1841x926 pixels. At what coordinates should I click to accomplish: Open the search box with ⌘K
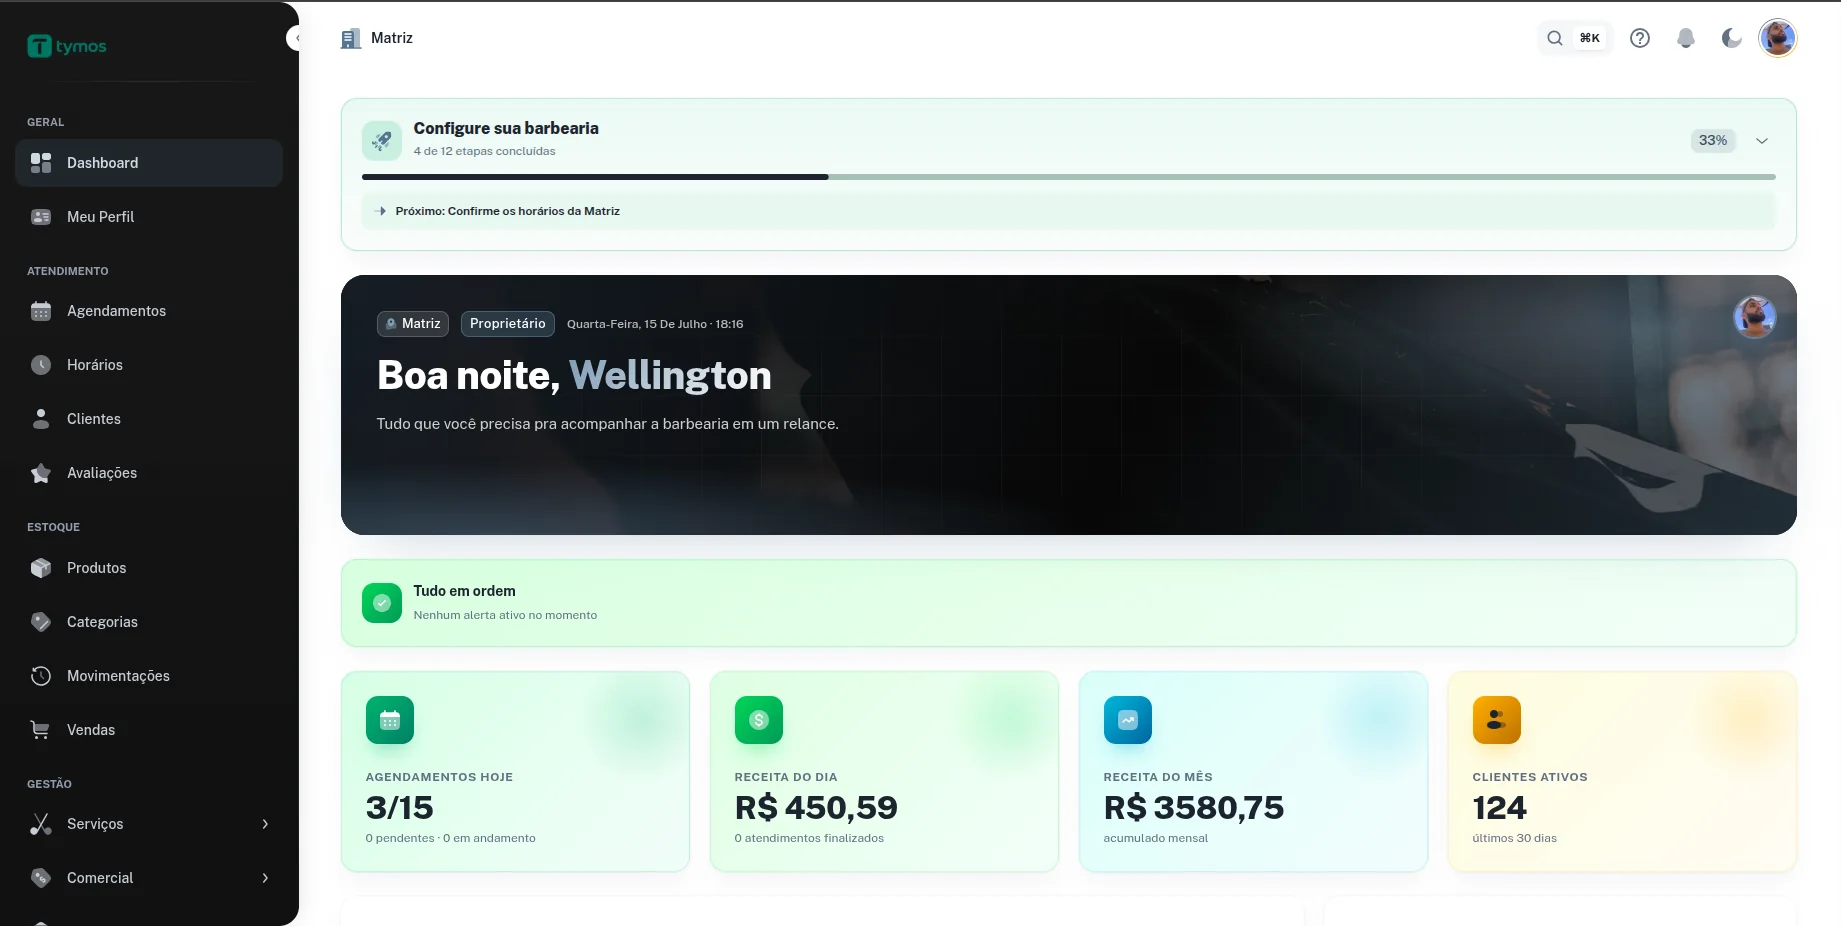pyautogui.click(x=1575, y=38)
